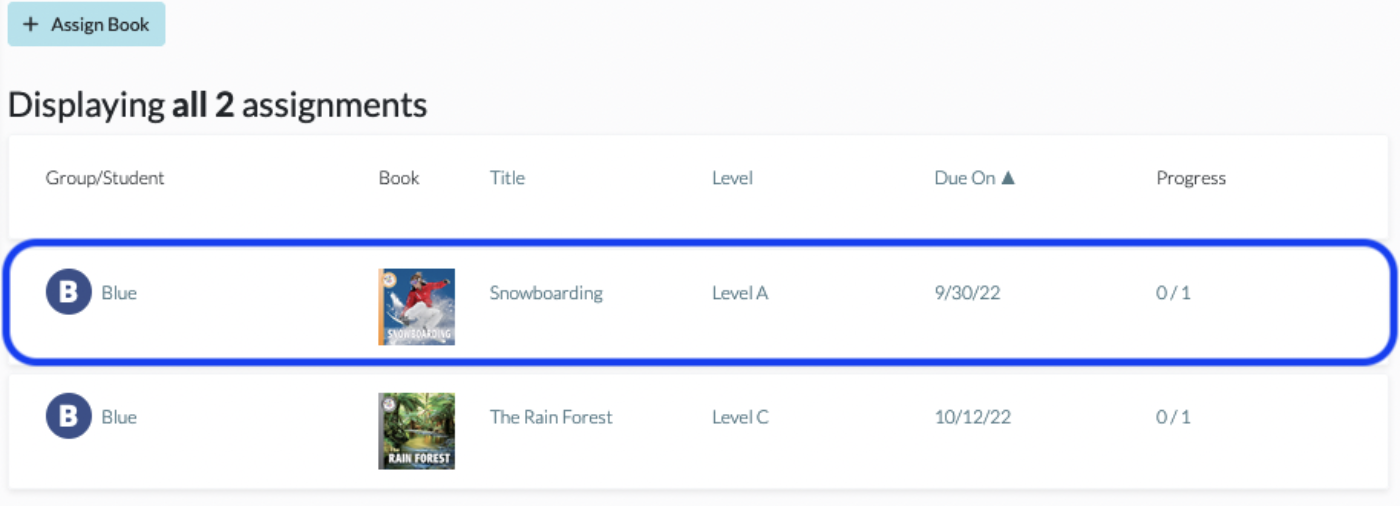
Task: Click the Due On sort arrow
Action: (1008, 178)
